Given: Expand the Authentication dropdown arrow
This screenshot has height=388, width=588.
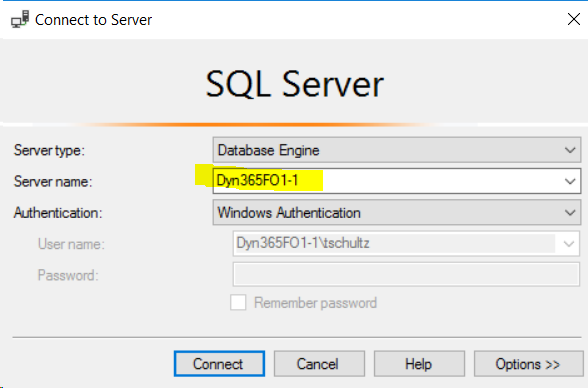Looking at the screenshot, I should (570, 213).
